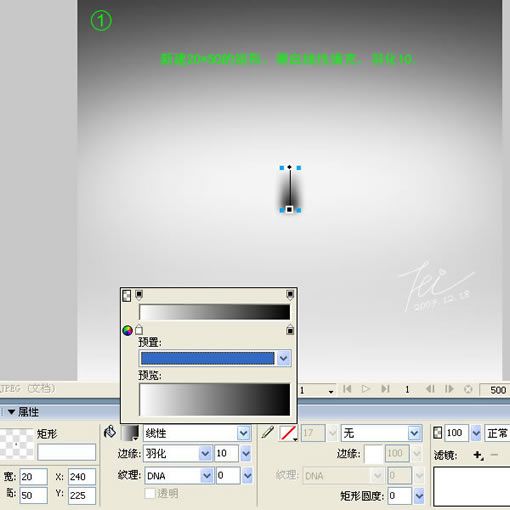The width and height of the screenshot is (510, 510).
Task: Open the feather amount slider arrow
Action: pyautogui.click(x=246, y=454)
